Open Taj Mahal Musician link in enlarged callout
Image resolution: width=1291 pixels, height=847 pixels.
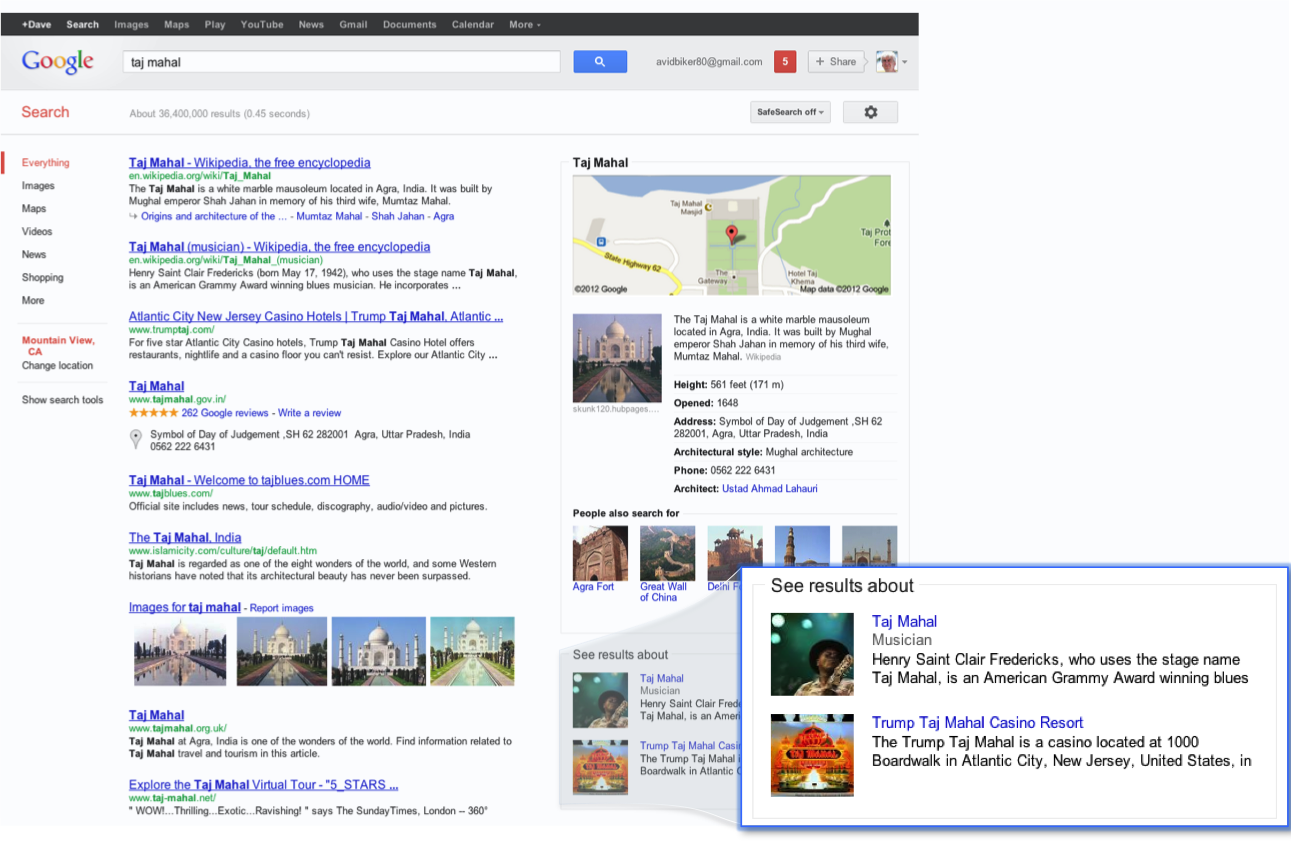click(x=904, y=621)
